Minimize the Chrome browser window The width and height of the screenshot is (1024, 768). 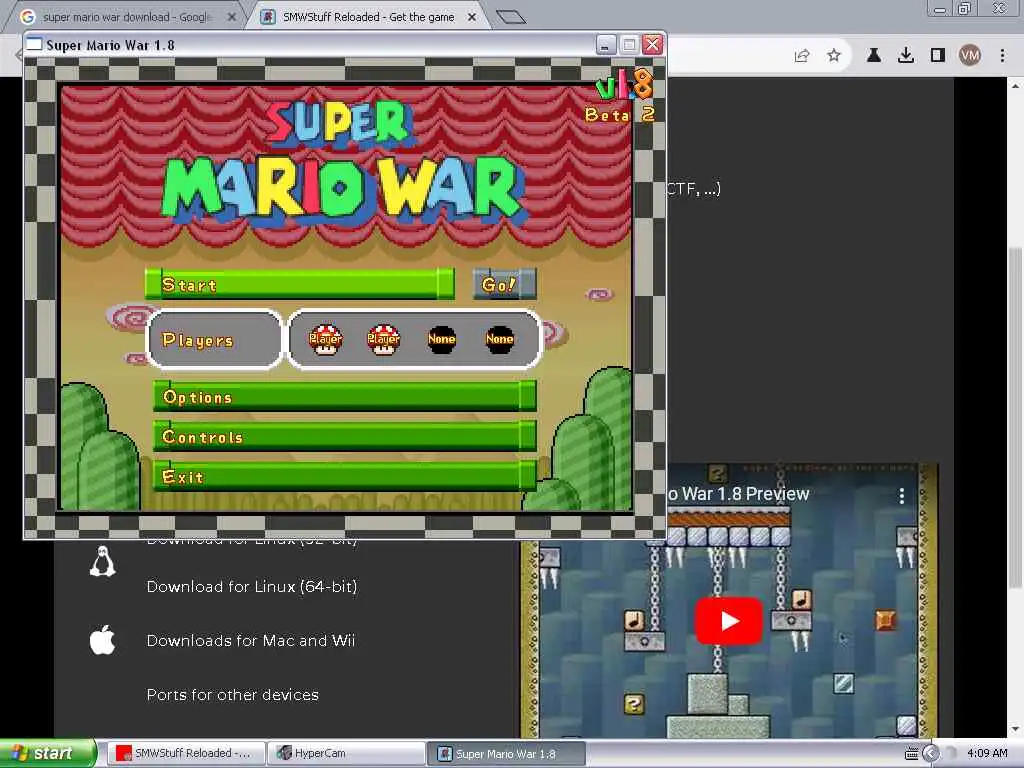(x=940, y=9)
